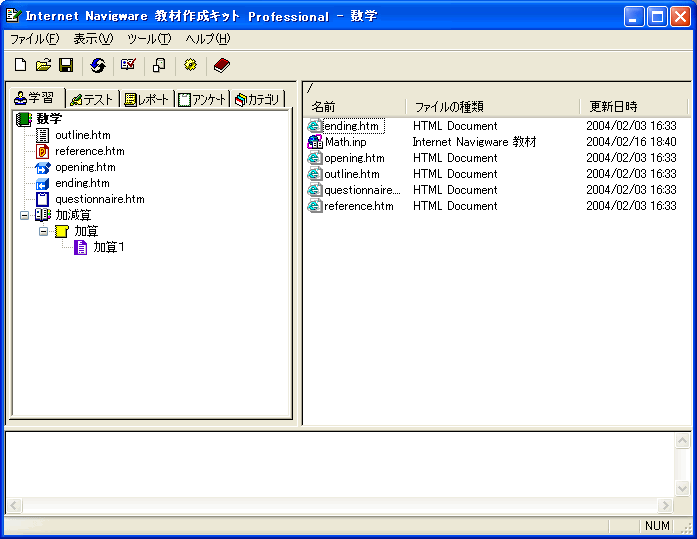Image resolution: width=697 pixels, height=539 pixels.
Task: Open the ヘルプ(H) menu
Action: [208, 39]
